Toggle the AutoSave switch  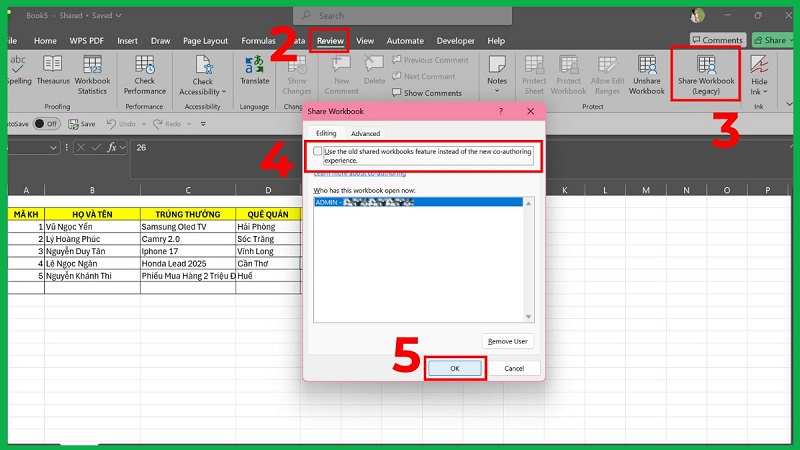pyautogui.click(x=45, y=124)
